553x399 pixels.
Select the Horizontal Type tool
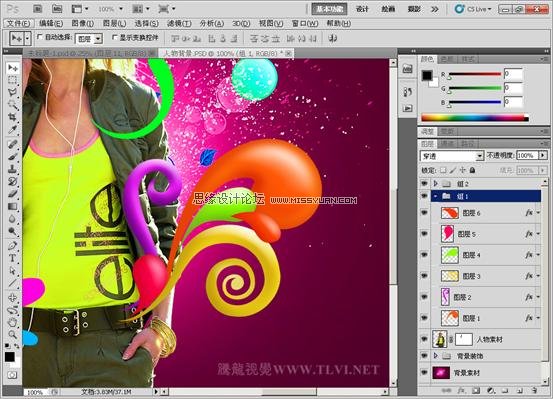click(x=13, y=258)
